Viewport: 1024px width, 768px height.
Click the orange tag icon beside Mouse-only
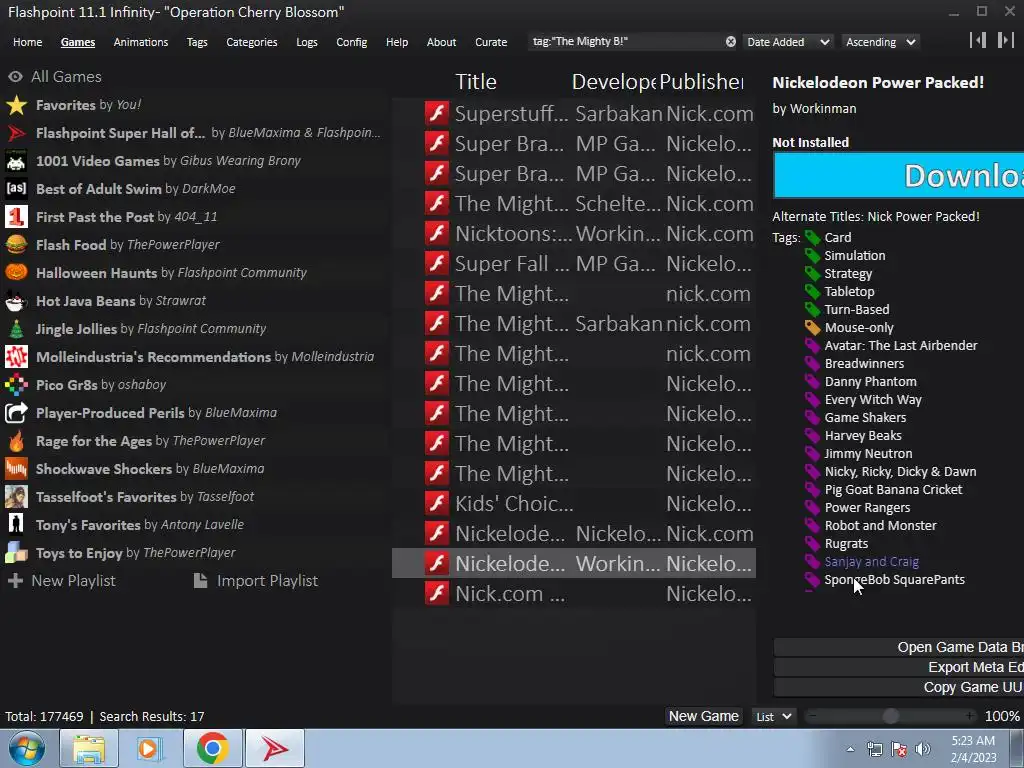[x=812, y=327]
